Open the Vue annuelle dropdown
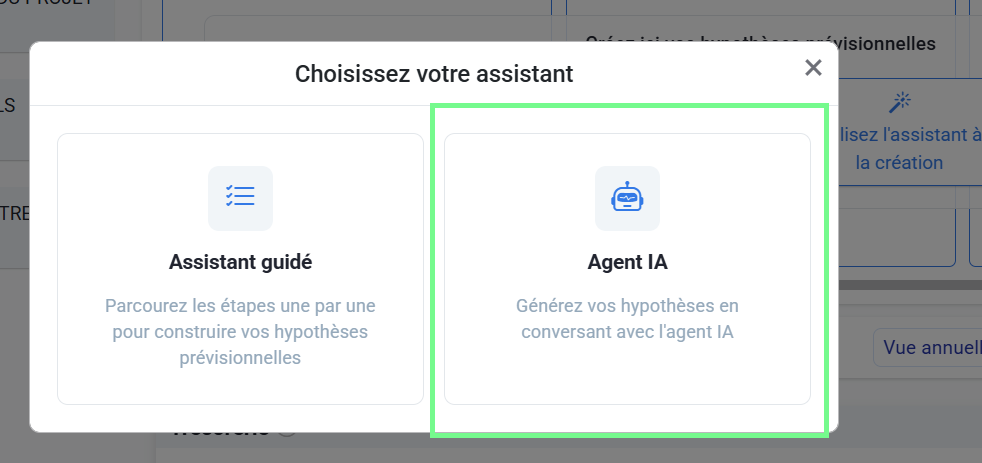982x463 pixels. coord(927,347)
